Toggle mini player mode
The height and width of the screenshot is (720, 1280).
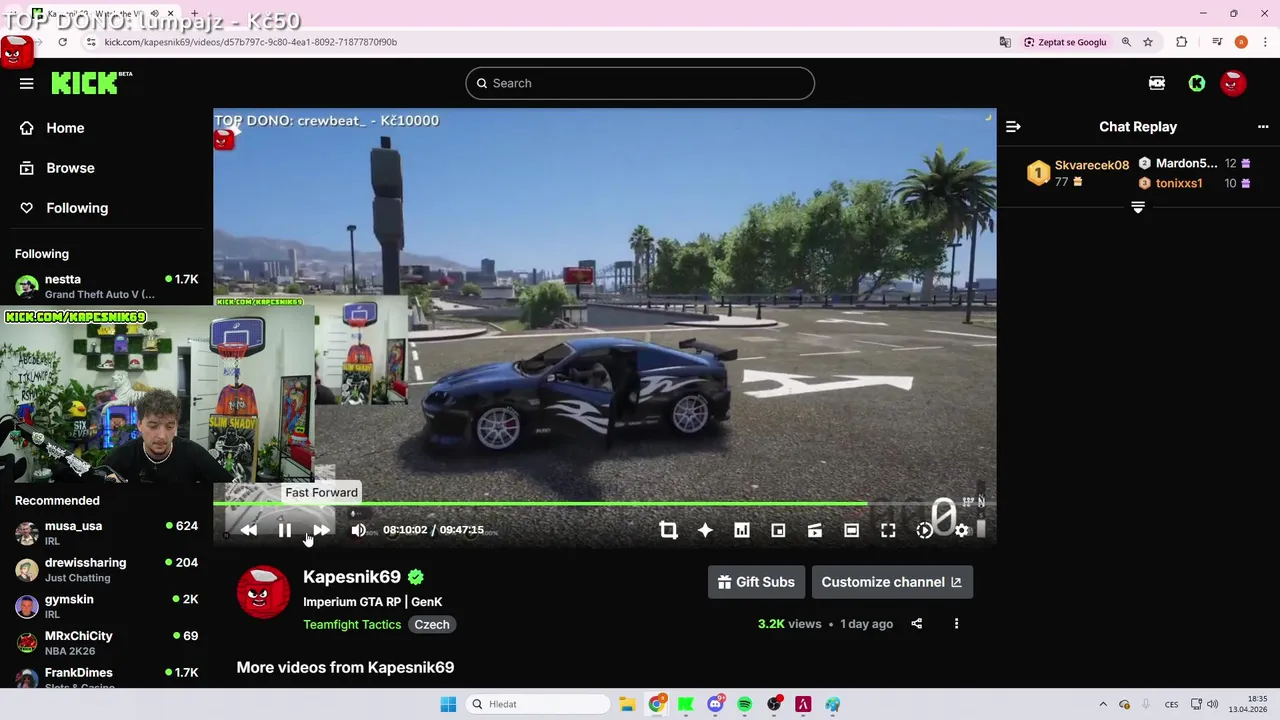[778, 530]
